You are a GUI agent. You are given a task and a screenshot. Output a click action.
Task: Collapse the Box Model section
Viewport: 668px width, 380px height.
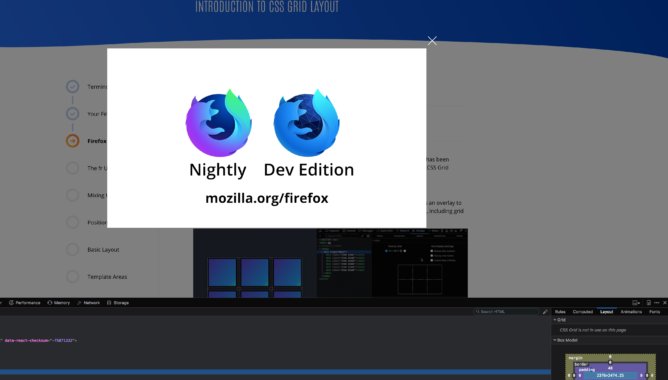(x=565, y=340)
